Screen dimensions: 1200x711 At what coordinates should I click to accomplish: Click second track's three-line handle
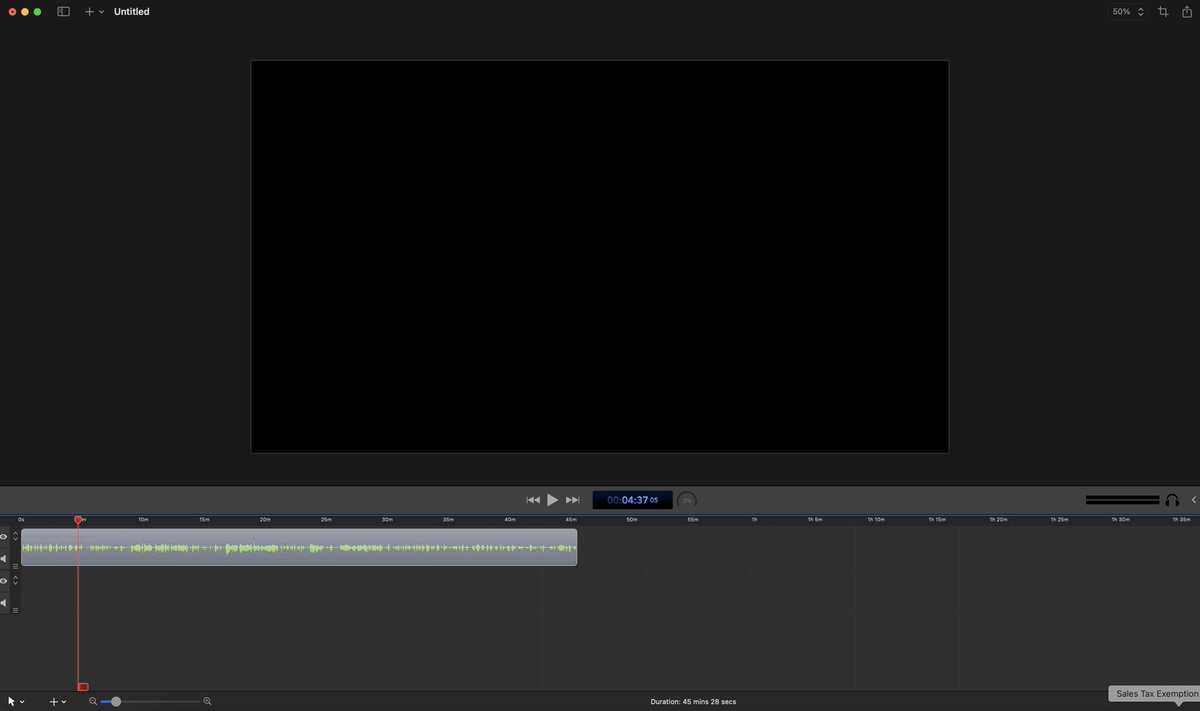[15, 610]
